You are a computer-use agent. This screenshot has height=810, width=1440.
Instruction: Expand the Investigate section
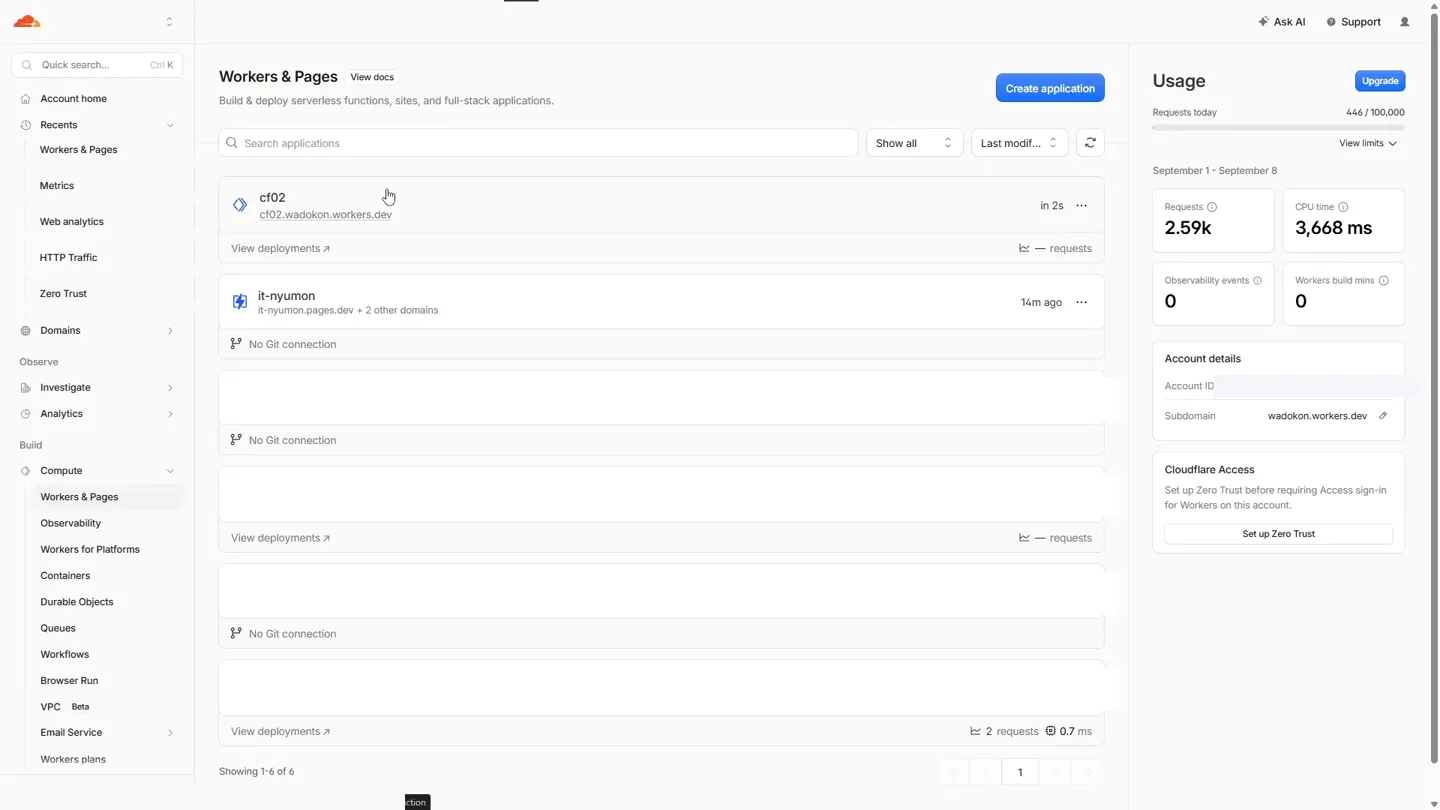[170, 388]
